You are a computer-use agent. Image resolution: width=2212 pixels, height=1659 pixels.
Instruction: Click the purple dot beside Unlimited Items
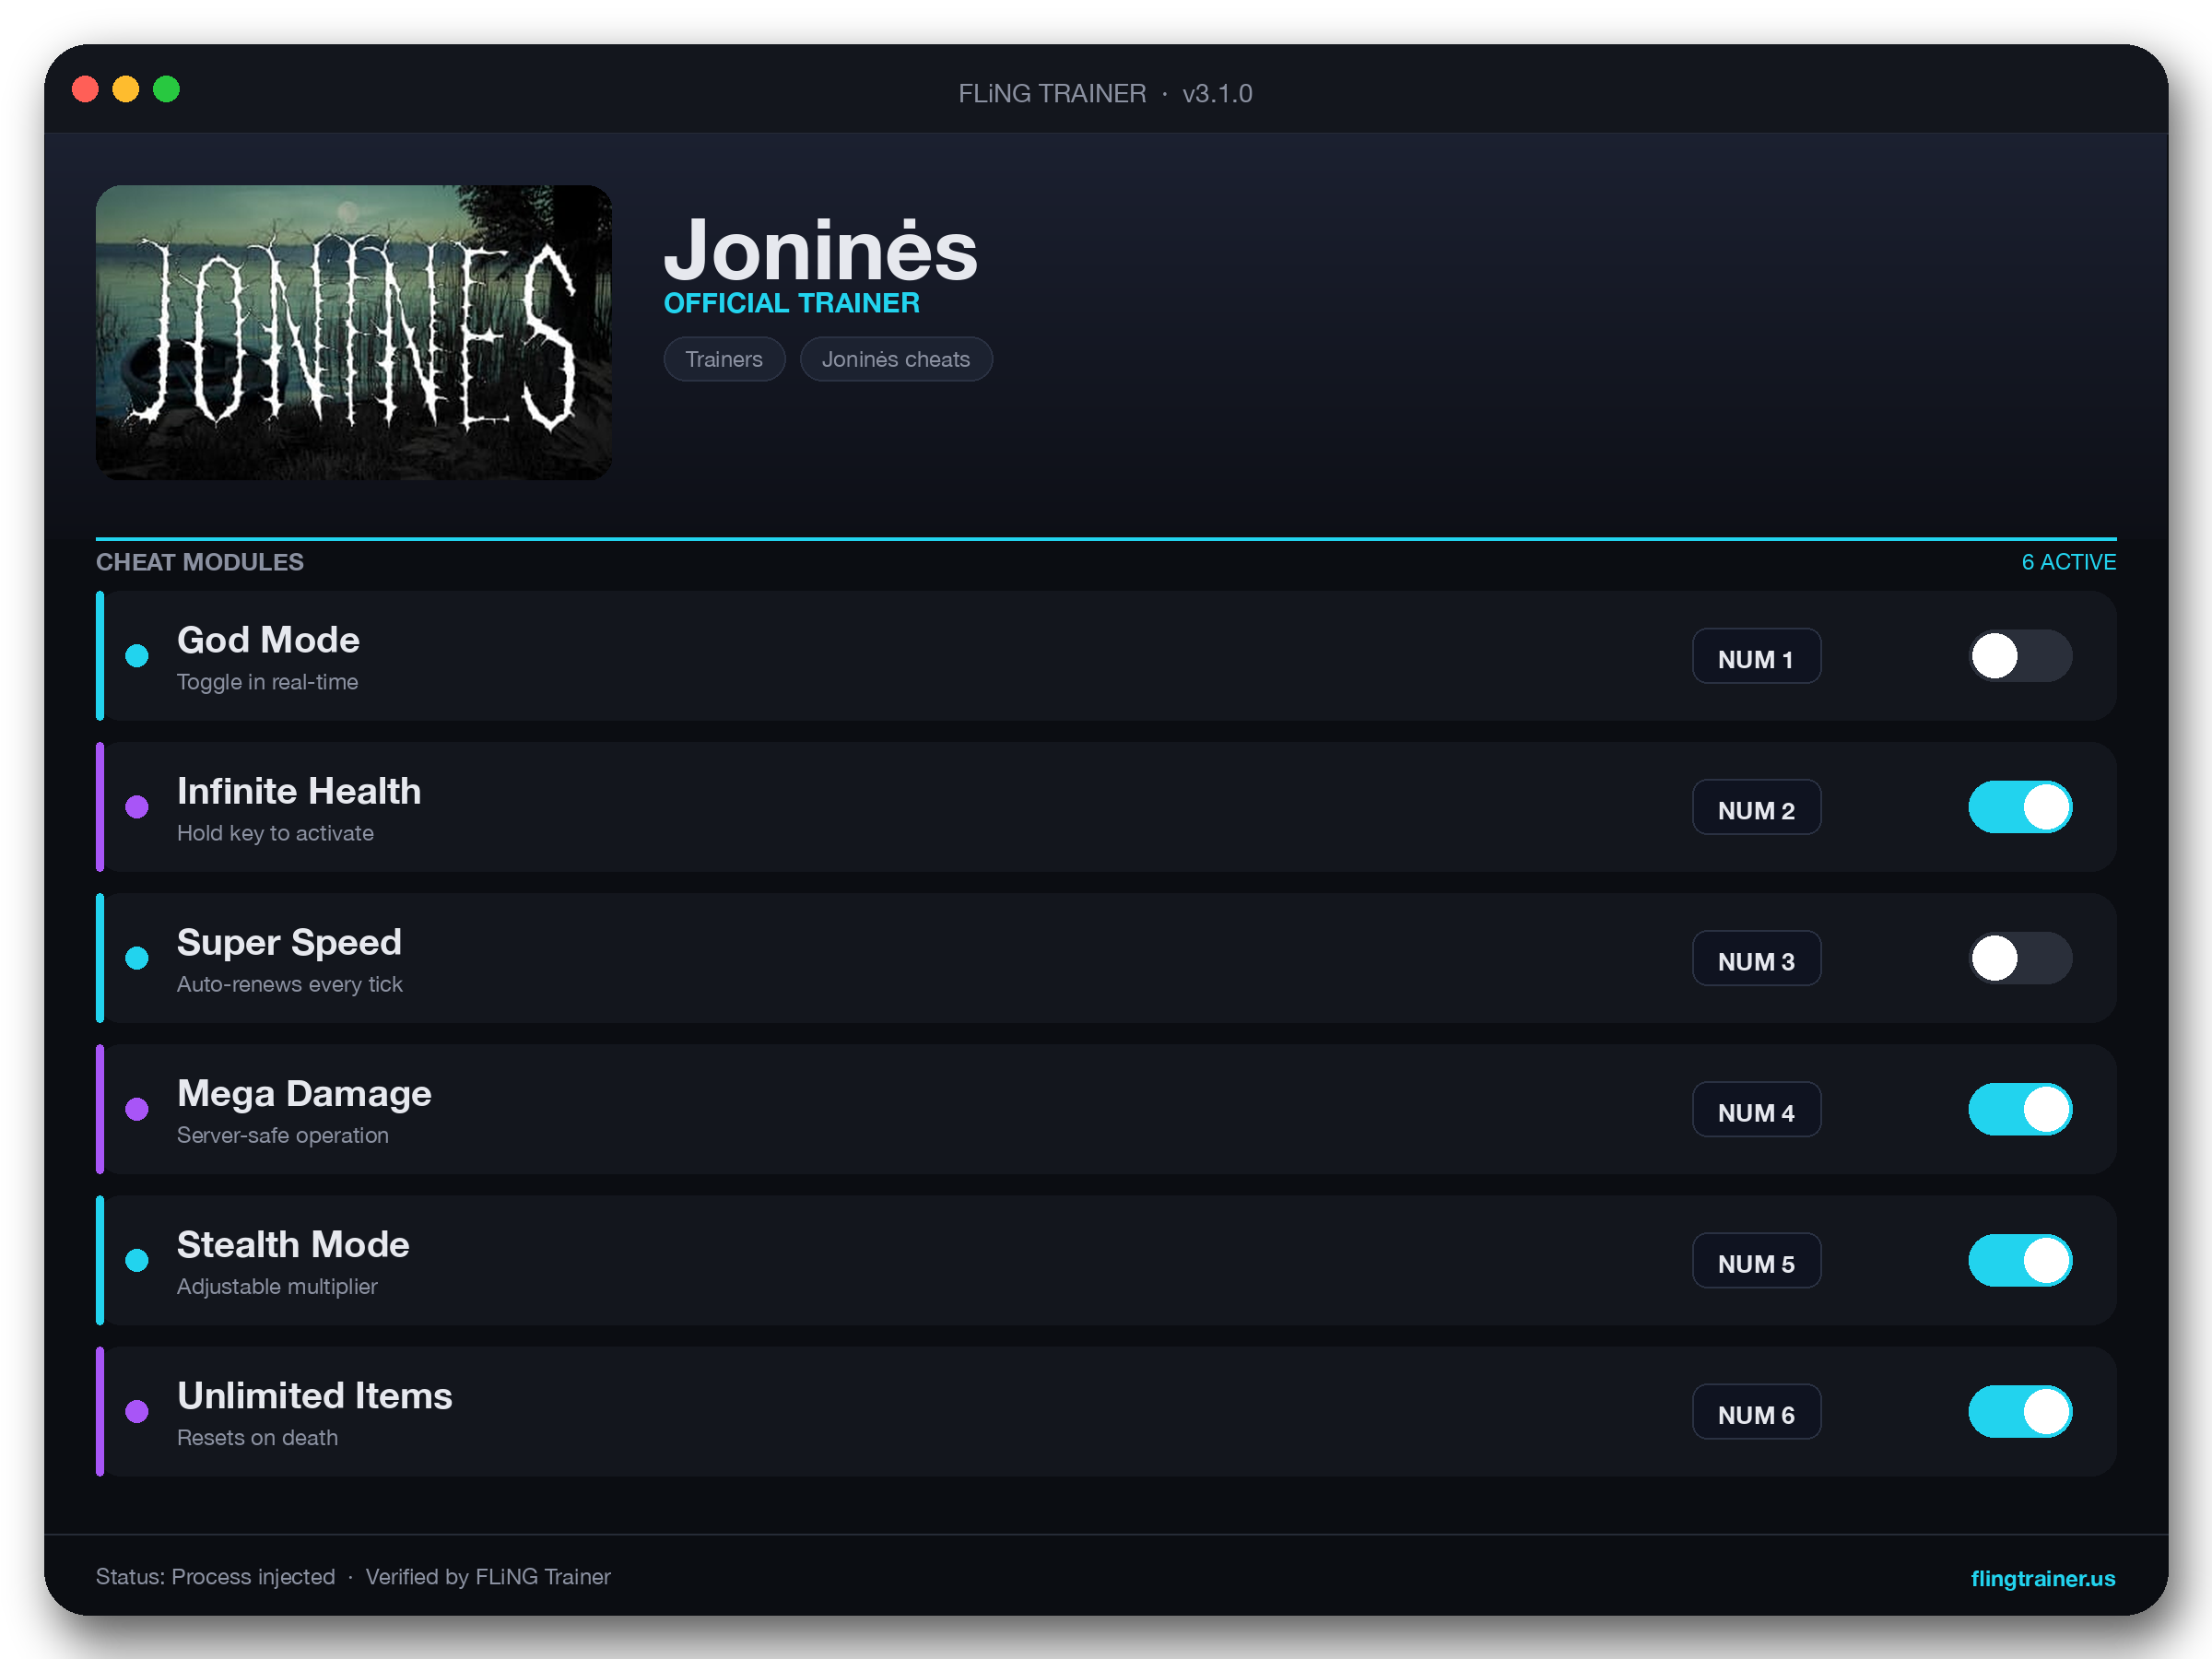pyautogui.click(x=137, y=1411)
